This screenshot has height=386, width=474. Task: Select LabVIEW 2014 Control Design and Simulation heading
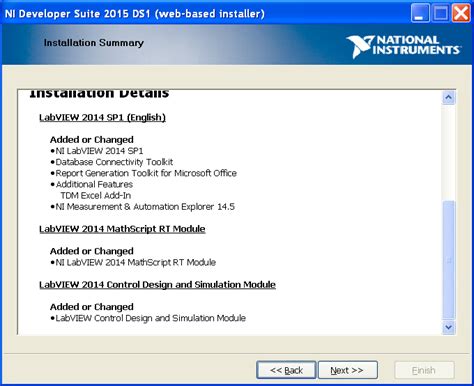[x=157, y=284]
